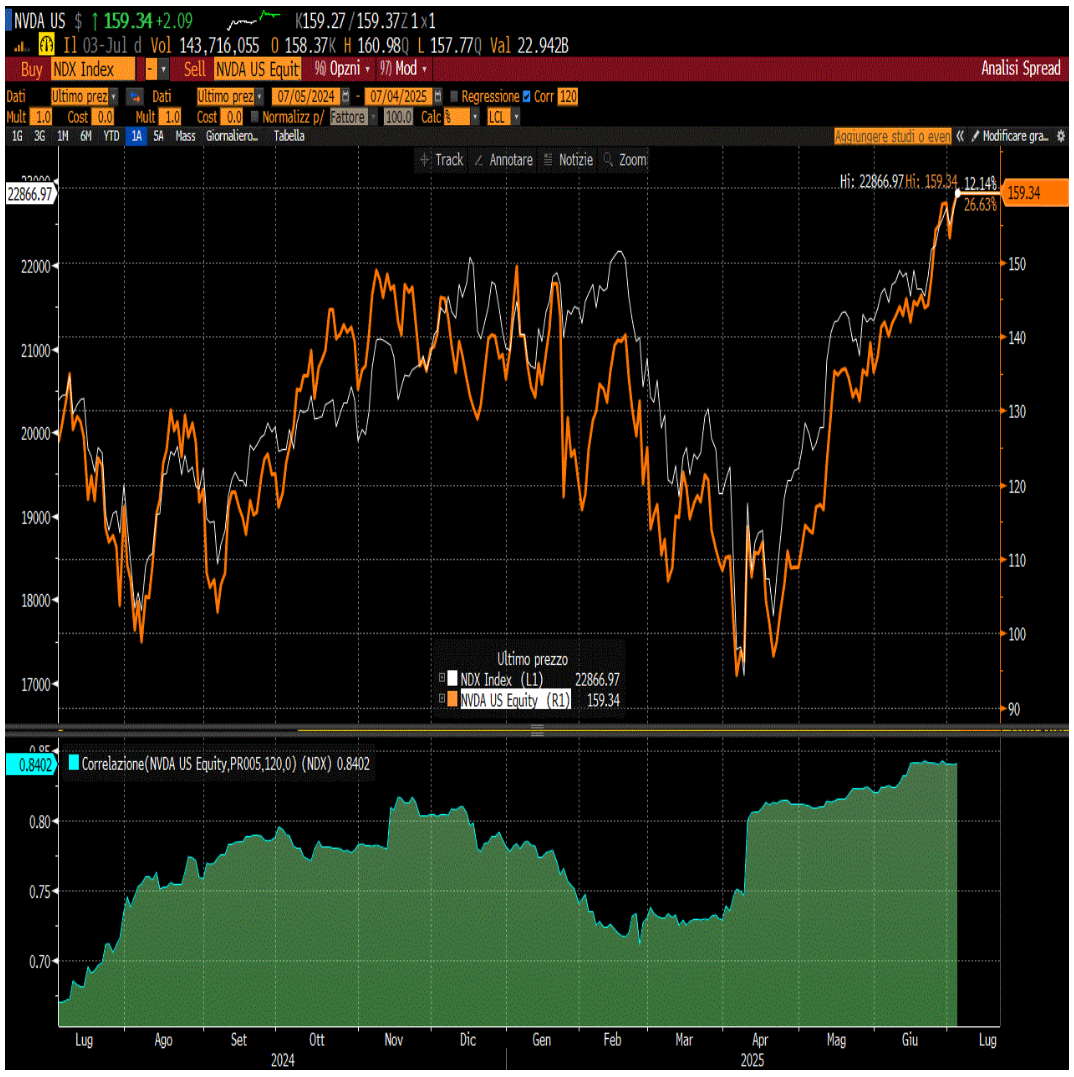Click the Sell side Mult 1.0 field
Viewport: 1074px width, 1077px height.
171,117
